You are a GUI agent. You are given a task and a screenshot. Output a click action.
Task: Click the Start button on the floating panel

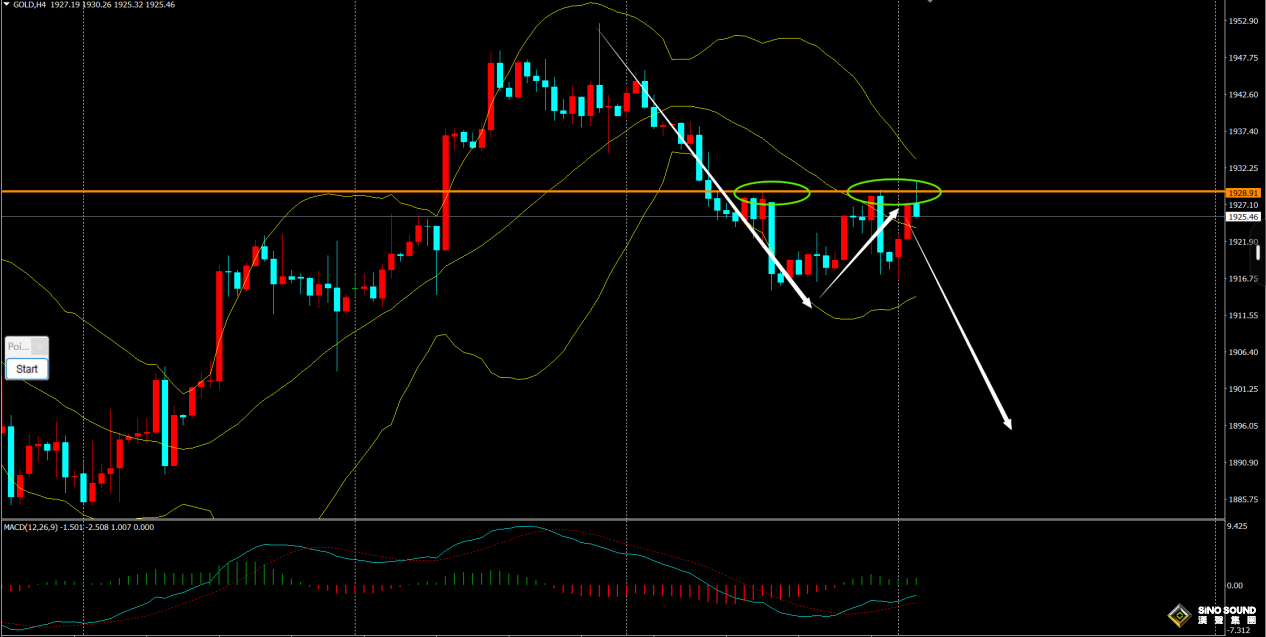click(27, 368)
